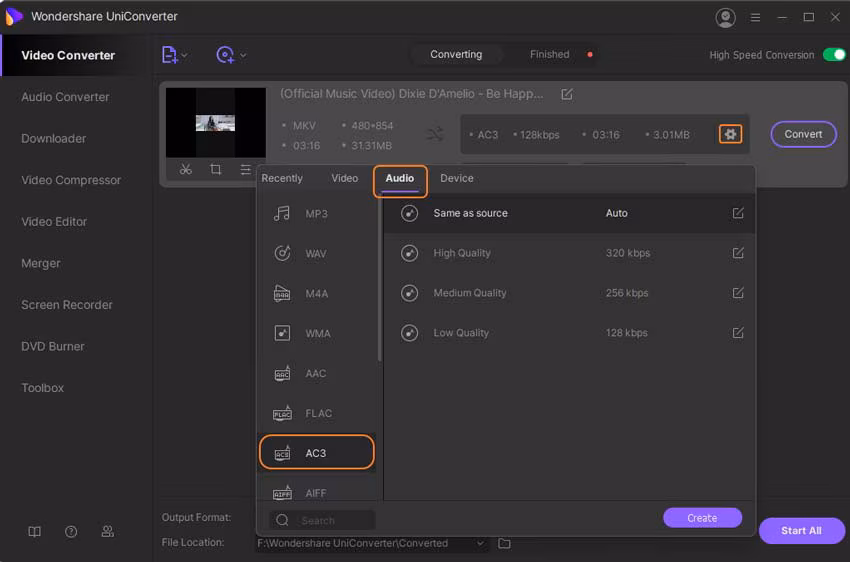The image size is (850, 562).
Task: Expand the File Location dropdown
Action: coord(480,543)
